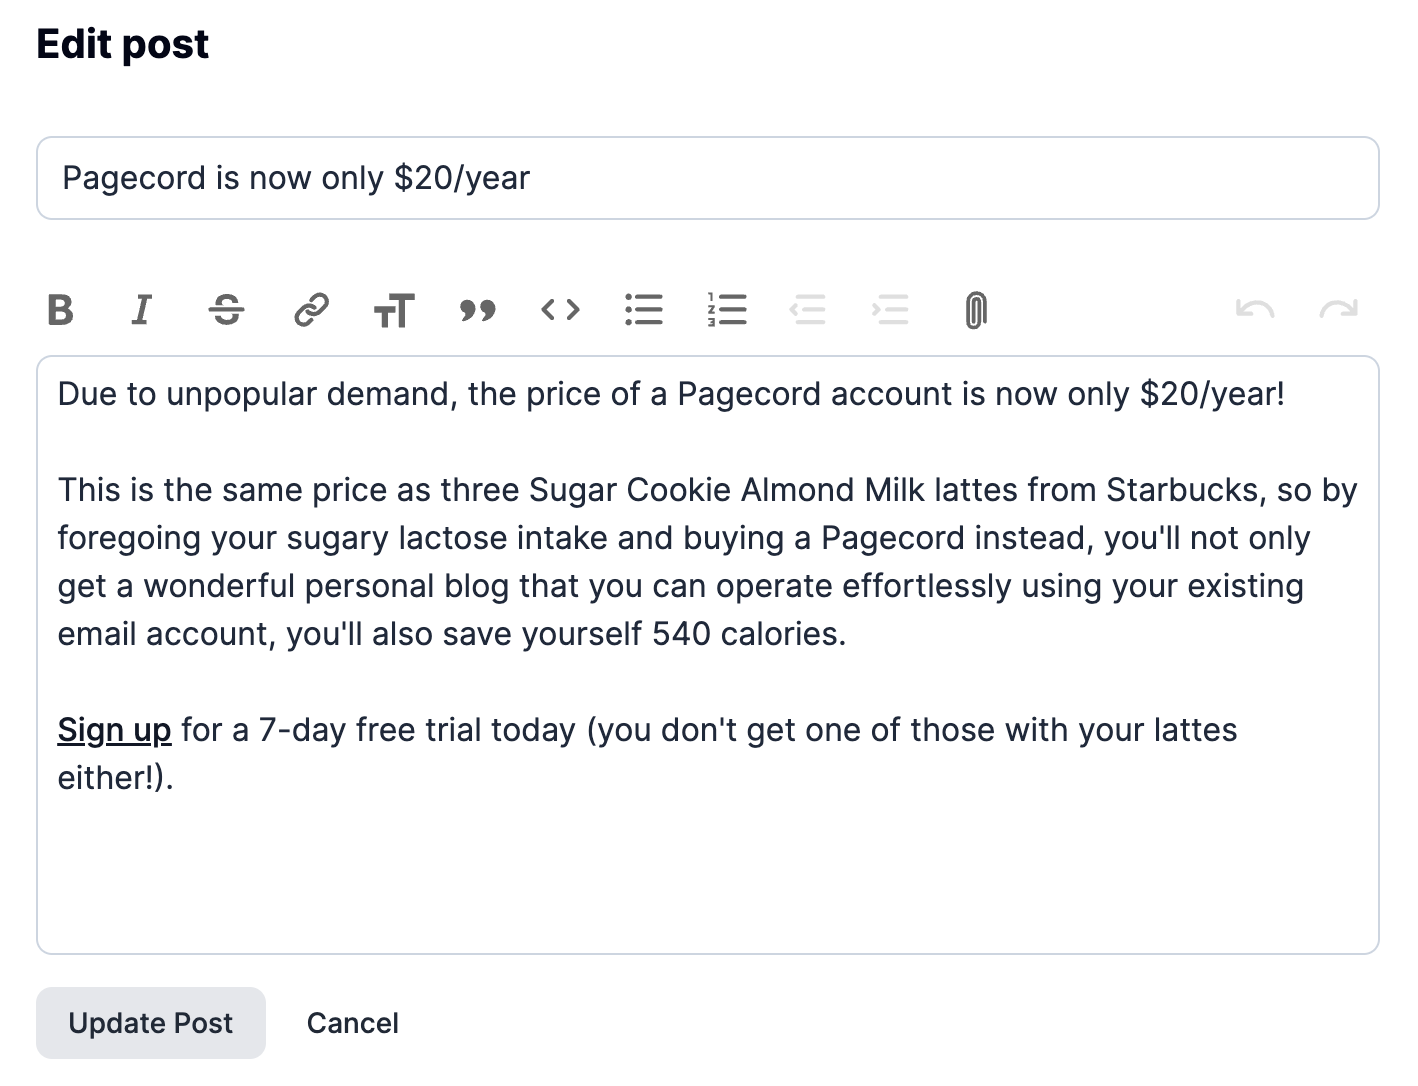Toggle bold formatting

coord(61,310)
